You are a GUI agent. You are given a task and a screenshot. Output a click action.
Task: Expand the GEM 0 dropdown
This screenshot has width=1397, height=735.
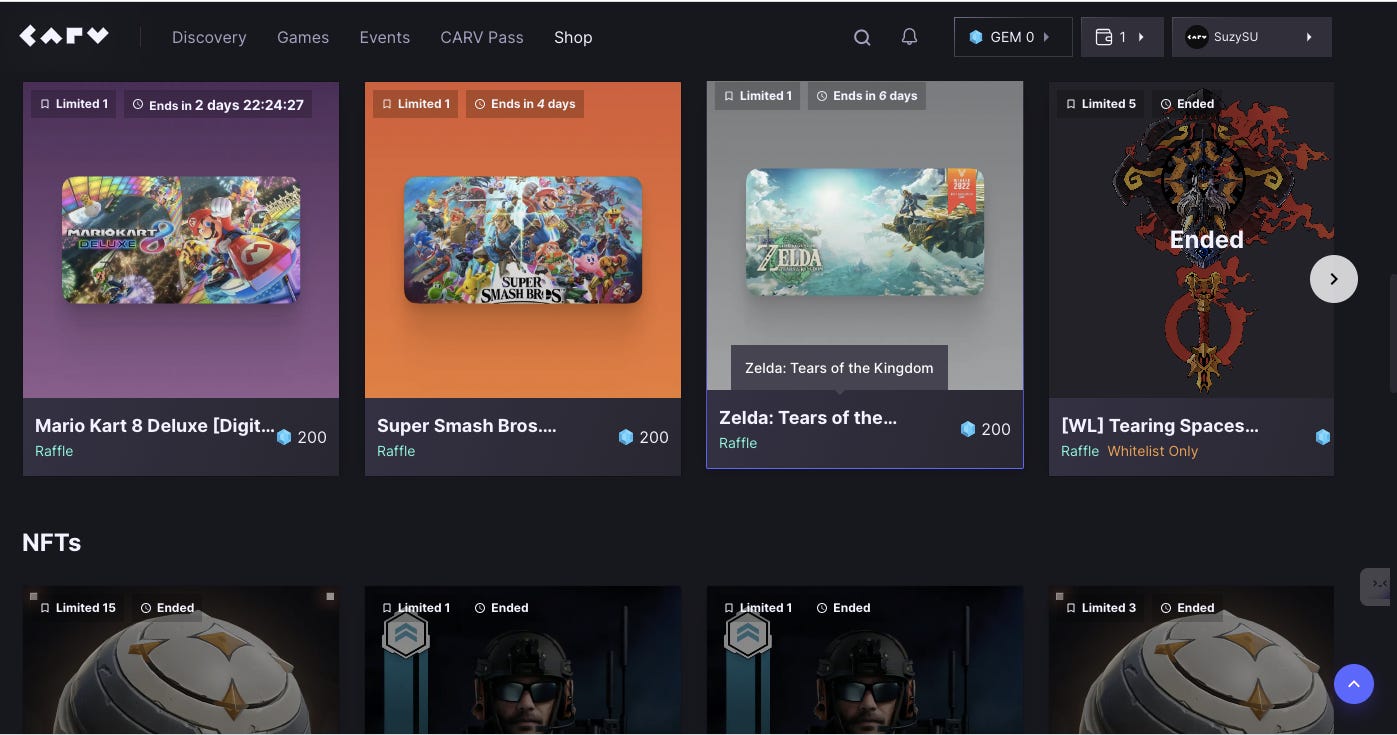coord(1047,37)
